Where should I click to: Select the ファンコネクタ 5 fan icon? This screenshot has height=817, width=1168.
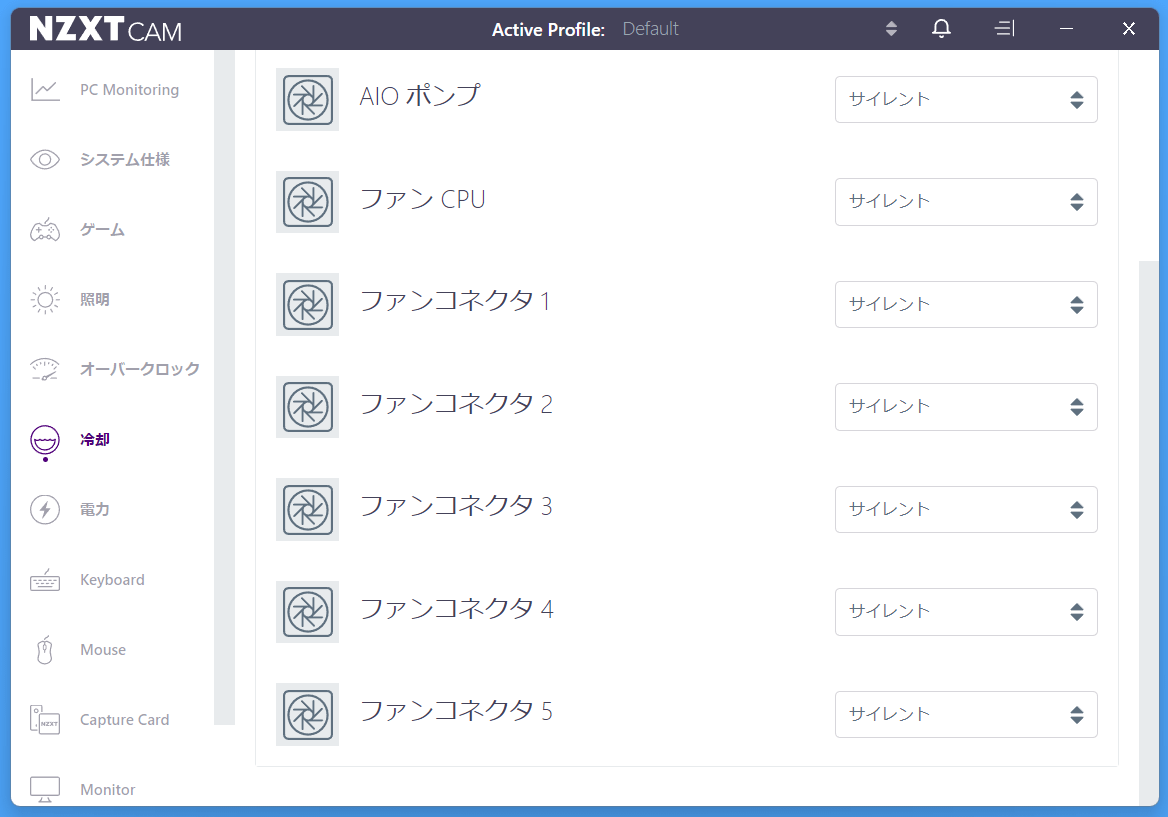pos(307,714)
